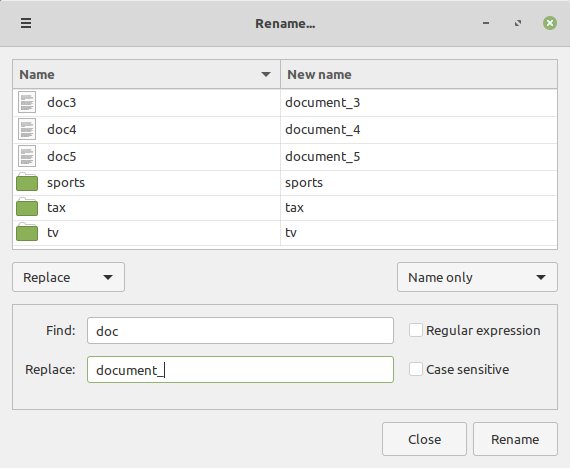Image resolution: width=570 pixels, height=468 pixels.
Task: Click the Name column header
Action: [x=146, y=75]
